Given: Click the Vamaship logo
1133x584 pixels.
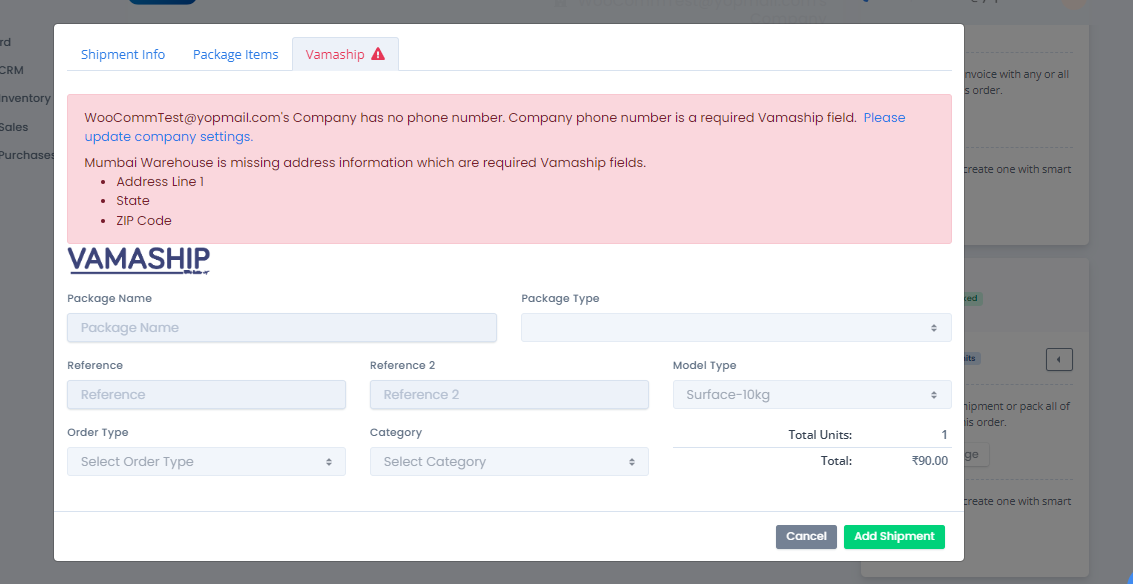Looking at the screenshot, I should point(139,261).
